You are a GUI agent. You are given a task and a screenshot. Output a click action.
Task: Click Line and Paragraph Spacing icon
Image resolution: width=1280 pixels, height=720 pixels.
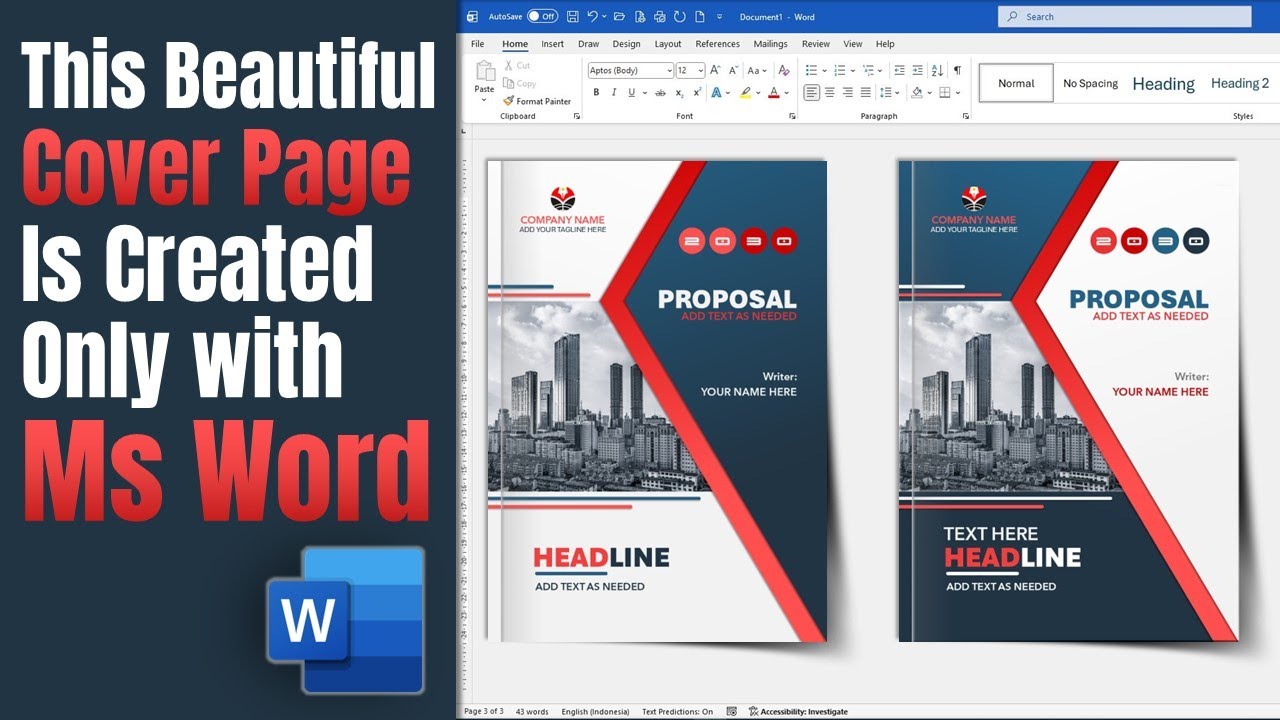pyautogui.click(x=886, y=92)
